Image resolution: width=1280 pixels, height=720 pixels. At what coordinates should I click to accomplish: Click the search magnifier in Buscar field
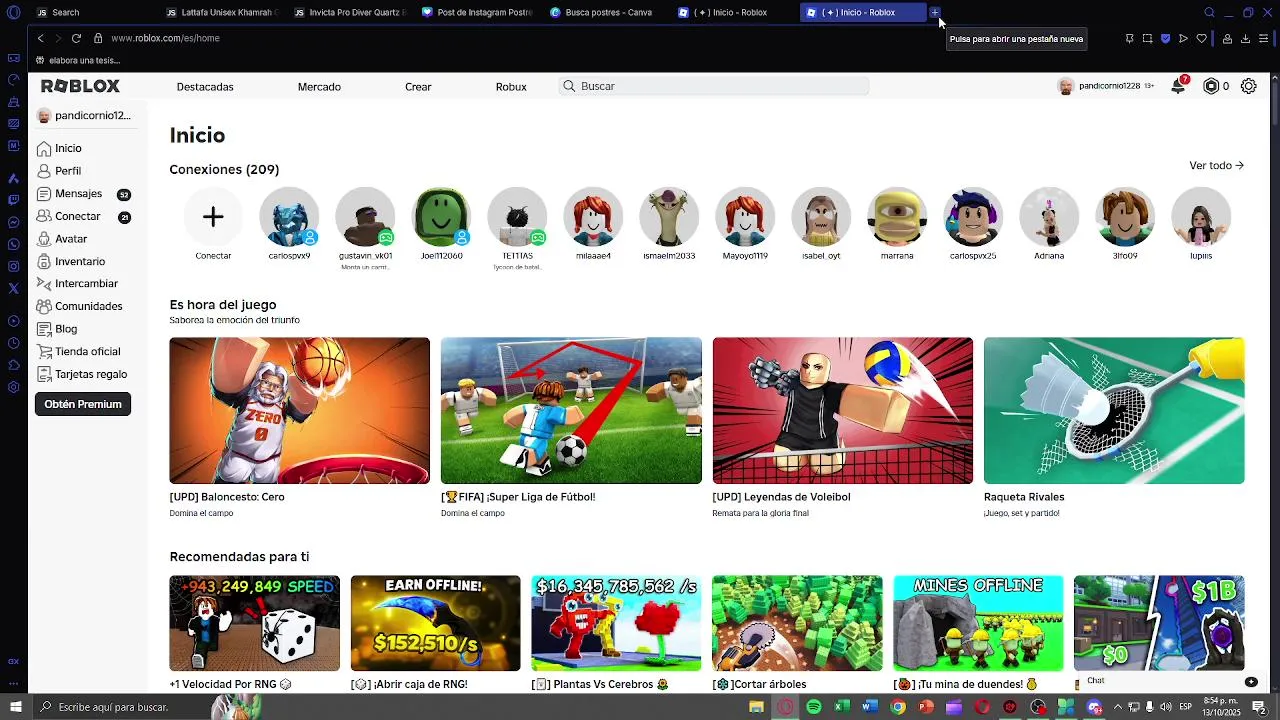pyautogui.click(x=570, y=86)
